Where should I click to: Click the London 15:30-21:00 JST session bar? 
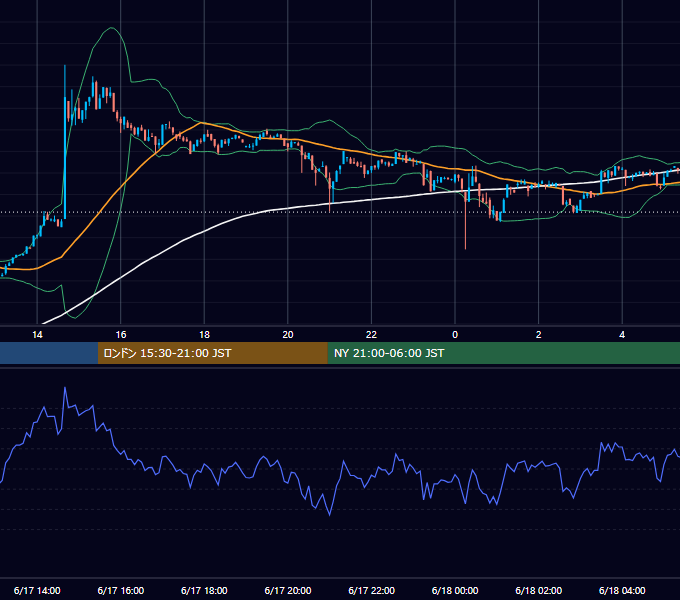click(212, 353)
